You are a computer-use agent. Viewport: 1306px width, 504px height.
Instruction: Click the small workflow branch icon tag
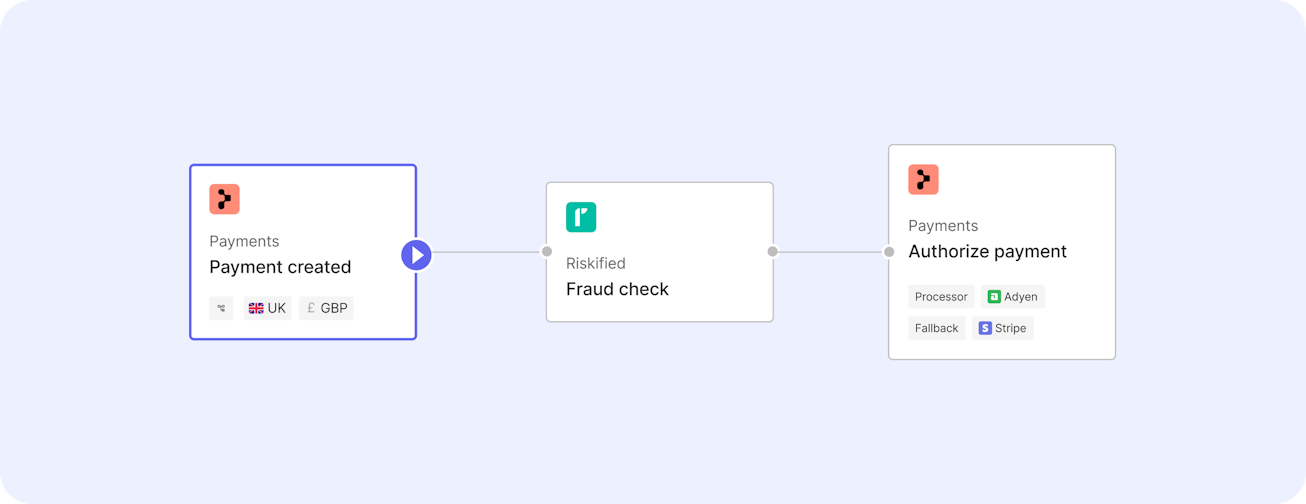pyautogui.click(x=221, y=308)
